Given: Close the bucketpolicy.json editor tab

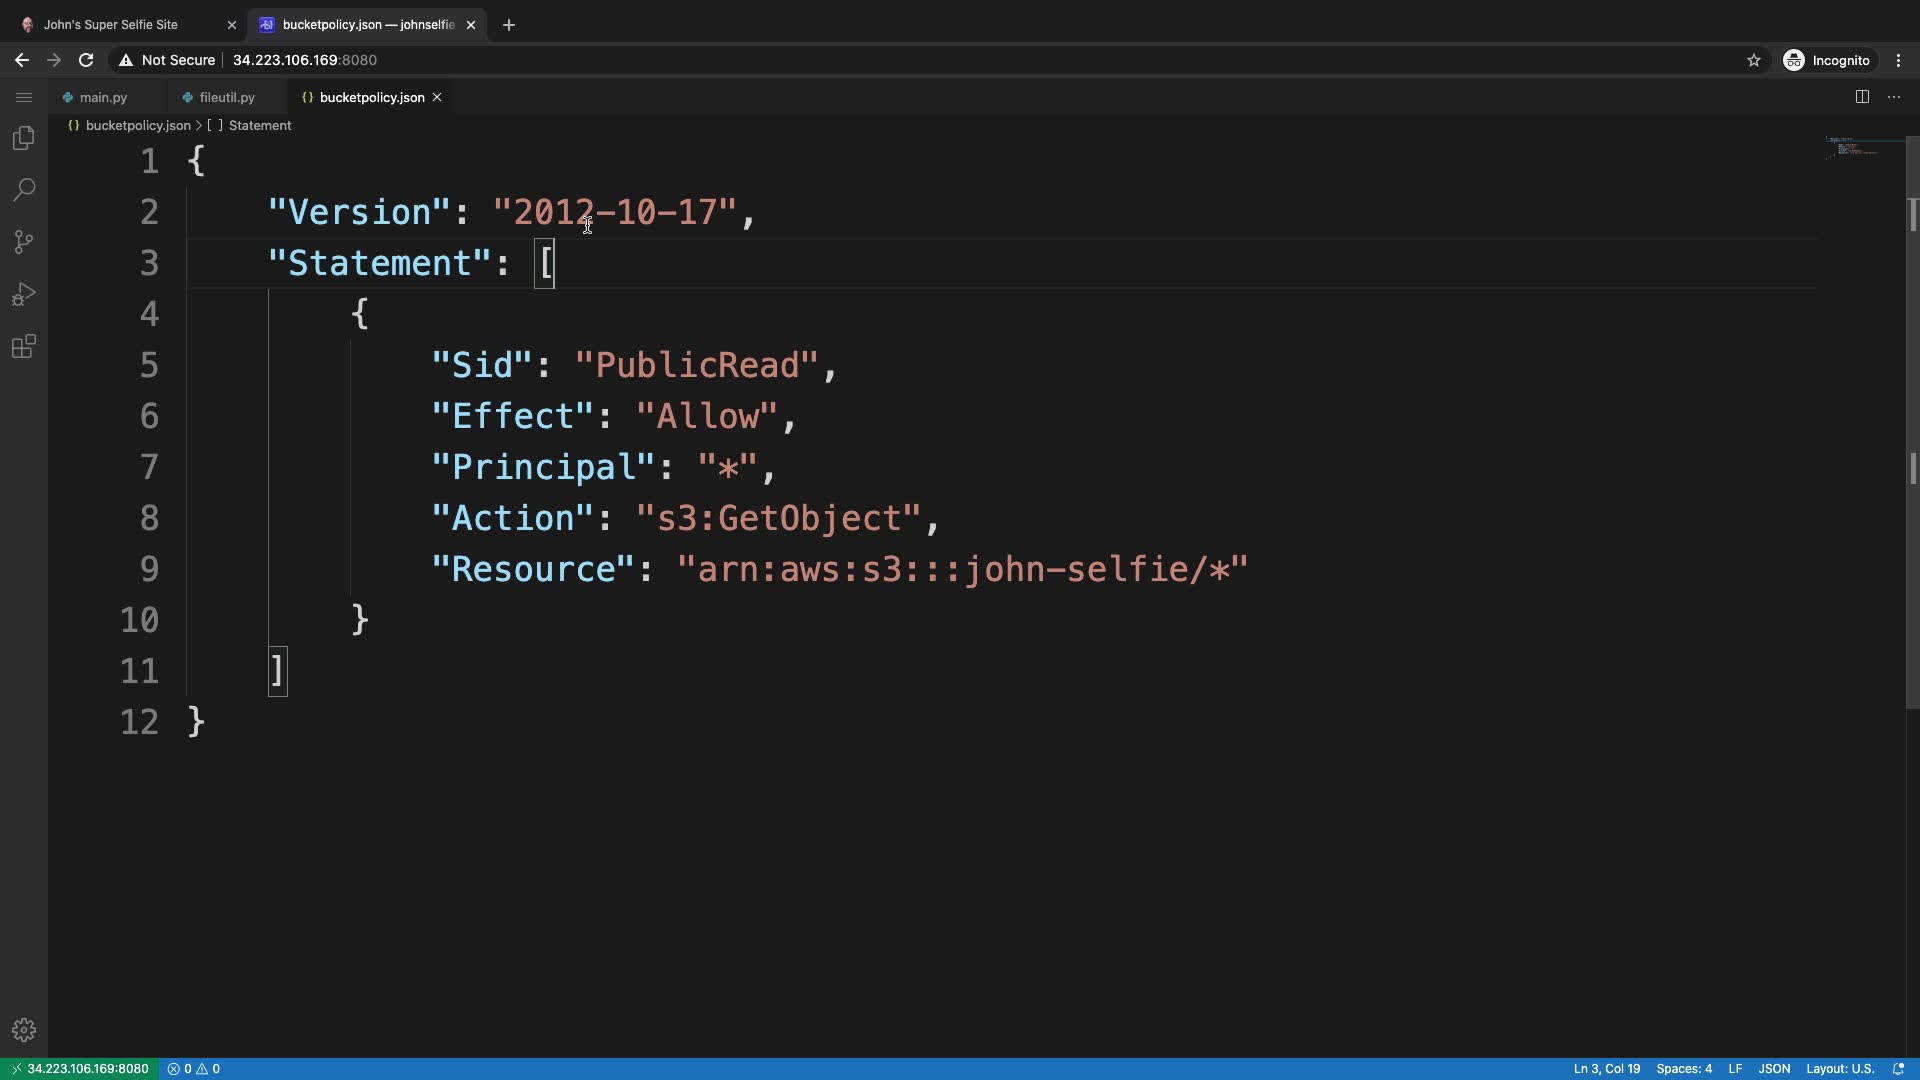Looking at the screenshot, I should pos(437,97).
